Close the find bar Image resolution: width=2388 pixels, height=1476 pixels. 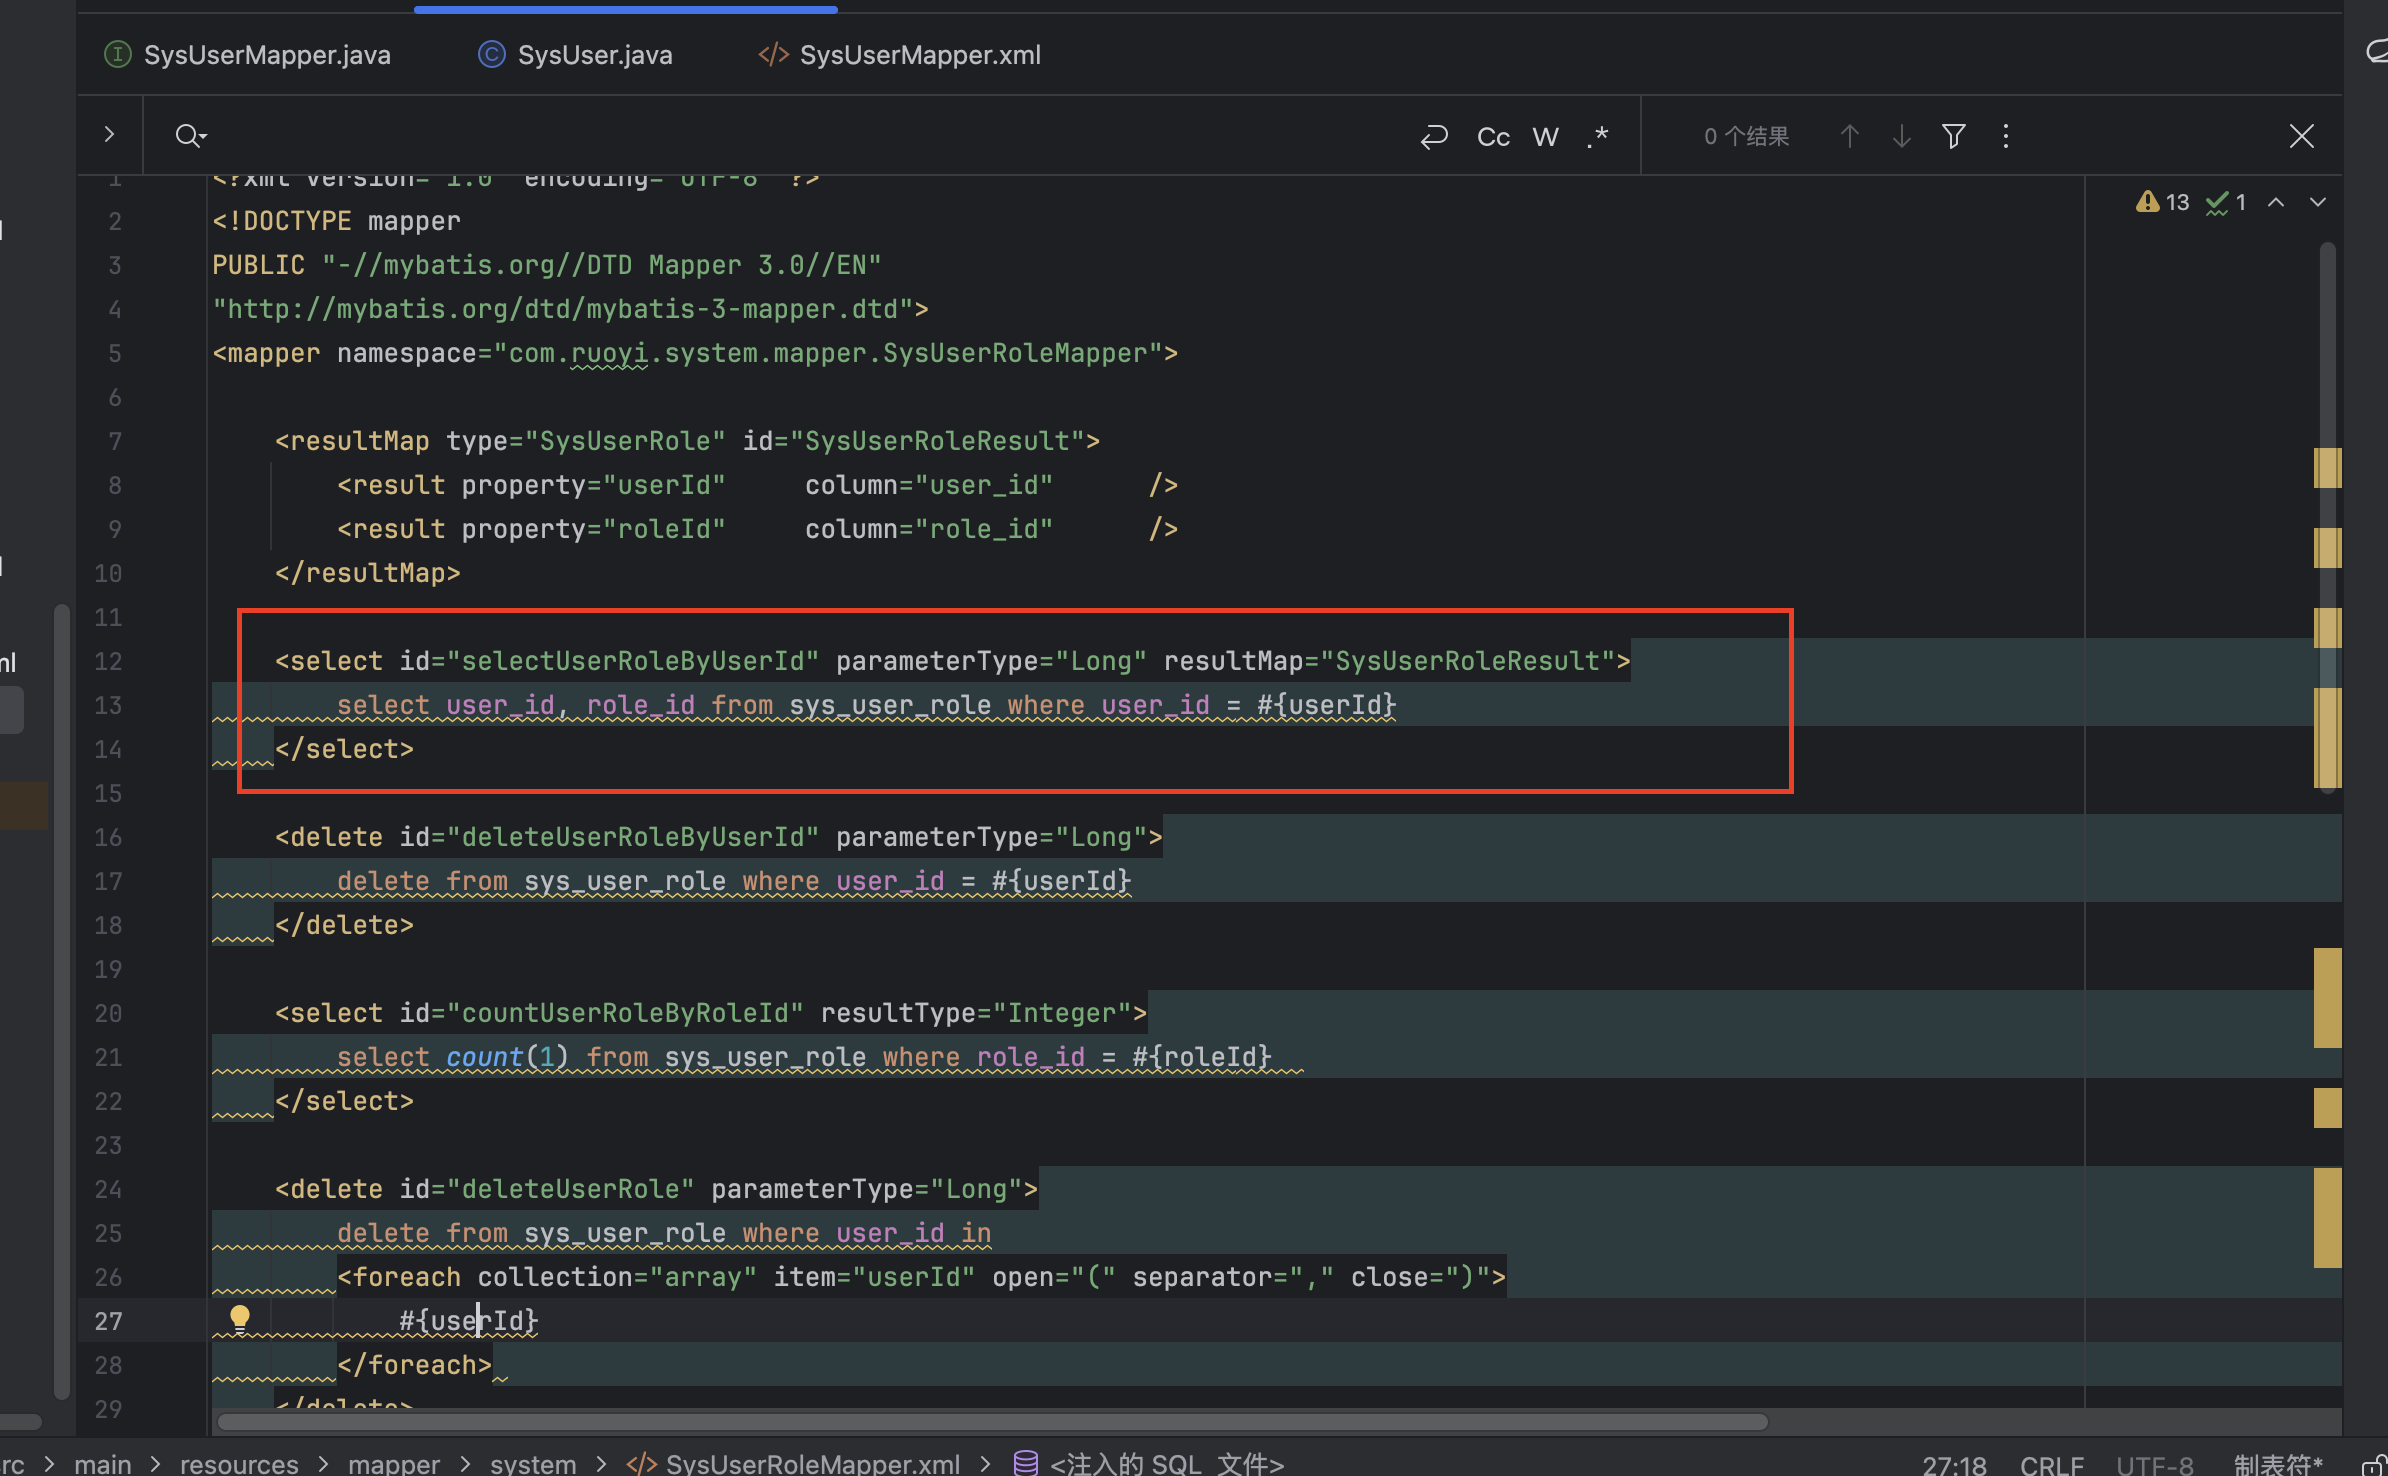pyautogui.click(x=2301, y=136)
